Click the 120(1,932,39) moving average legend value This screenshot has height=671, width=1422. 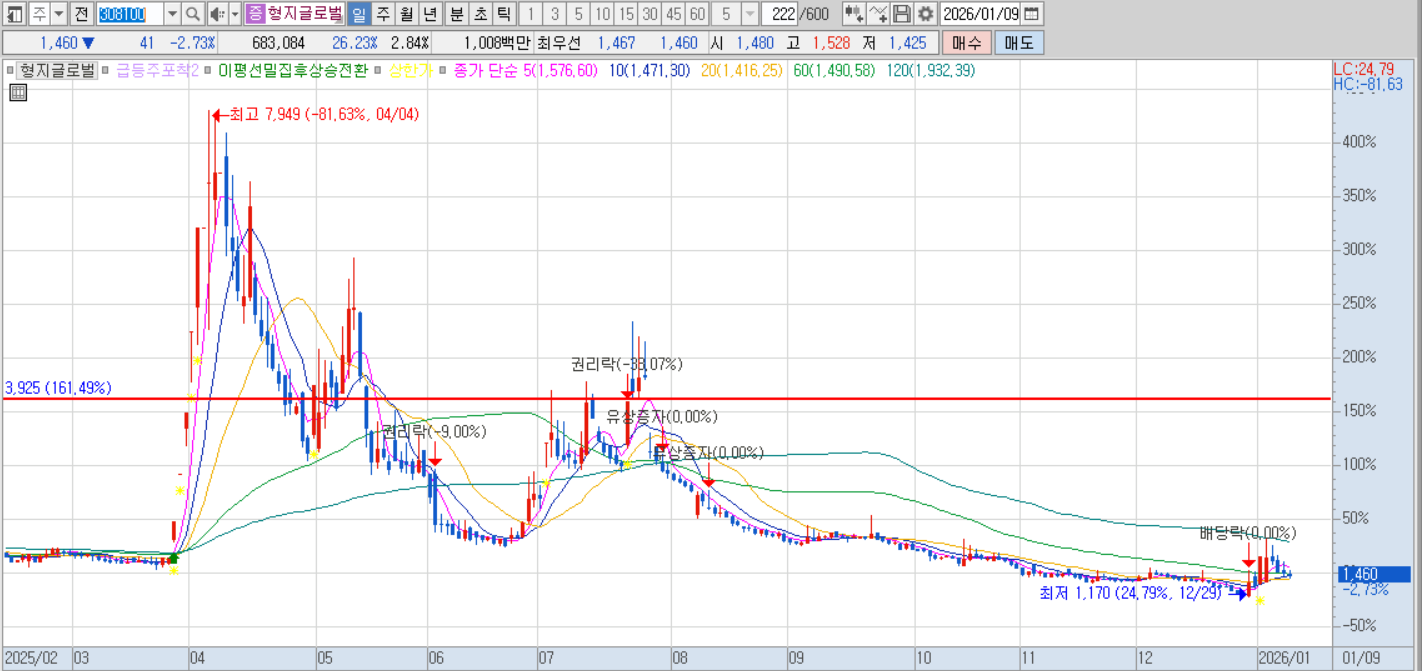[x=931, y=70]
